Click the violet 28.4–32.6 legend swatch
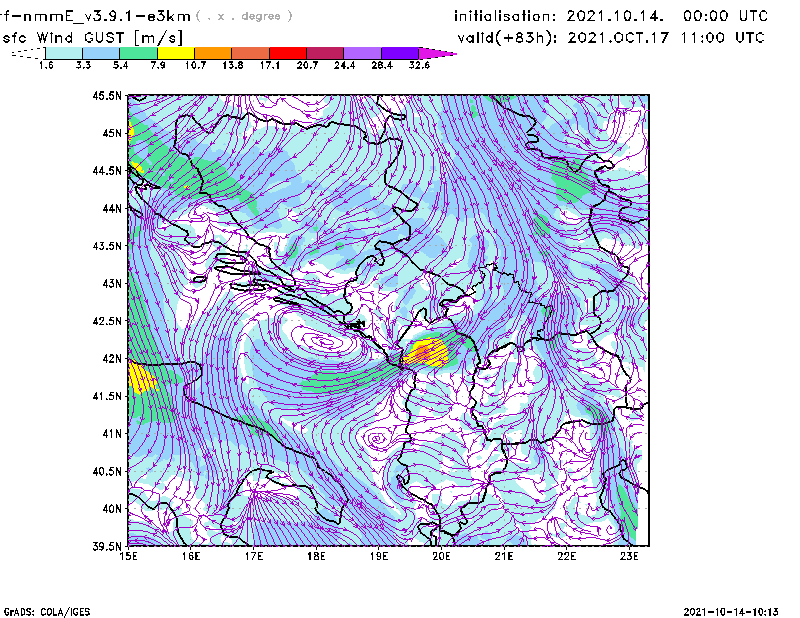800x618 pixels. tap(400, 53)
